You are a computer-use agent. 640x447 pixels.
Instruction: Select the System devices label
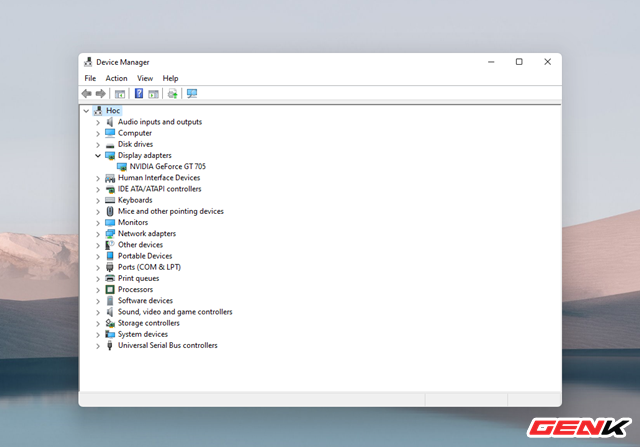point(143,334)
